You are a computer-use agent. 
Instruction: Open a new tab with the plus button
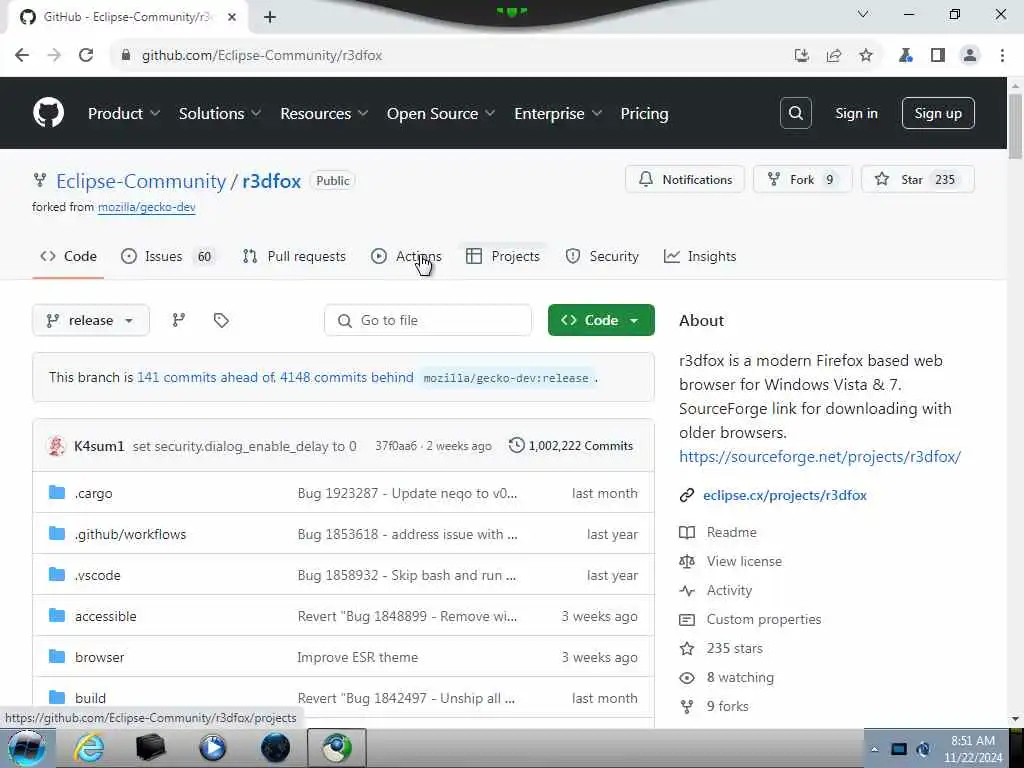(270, 17)
